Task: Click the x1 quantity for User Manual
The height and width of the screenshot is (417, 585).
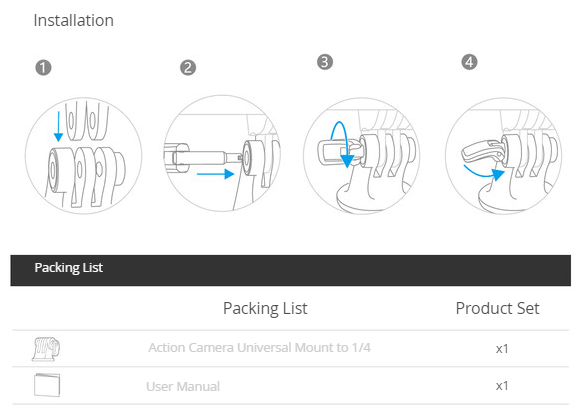Action: 502,386
